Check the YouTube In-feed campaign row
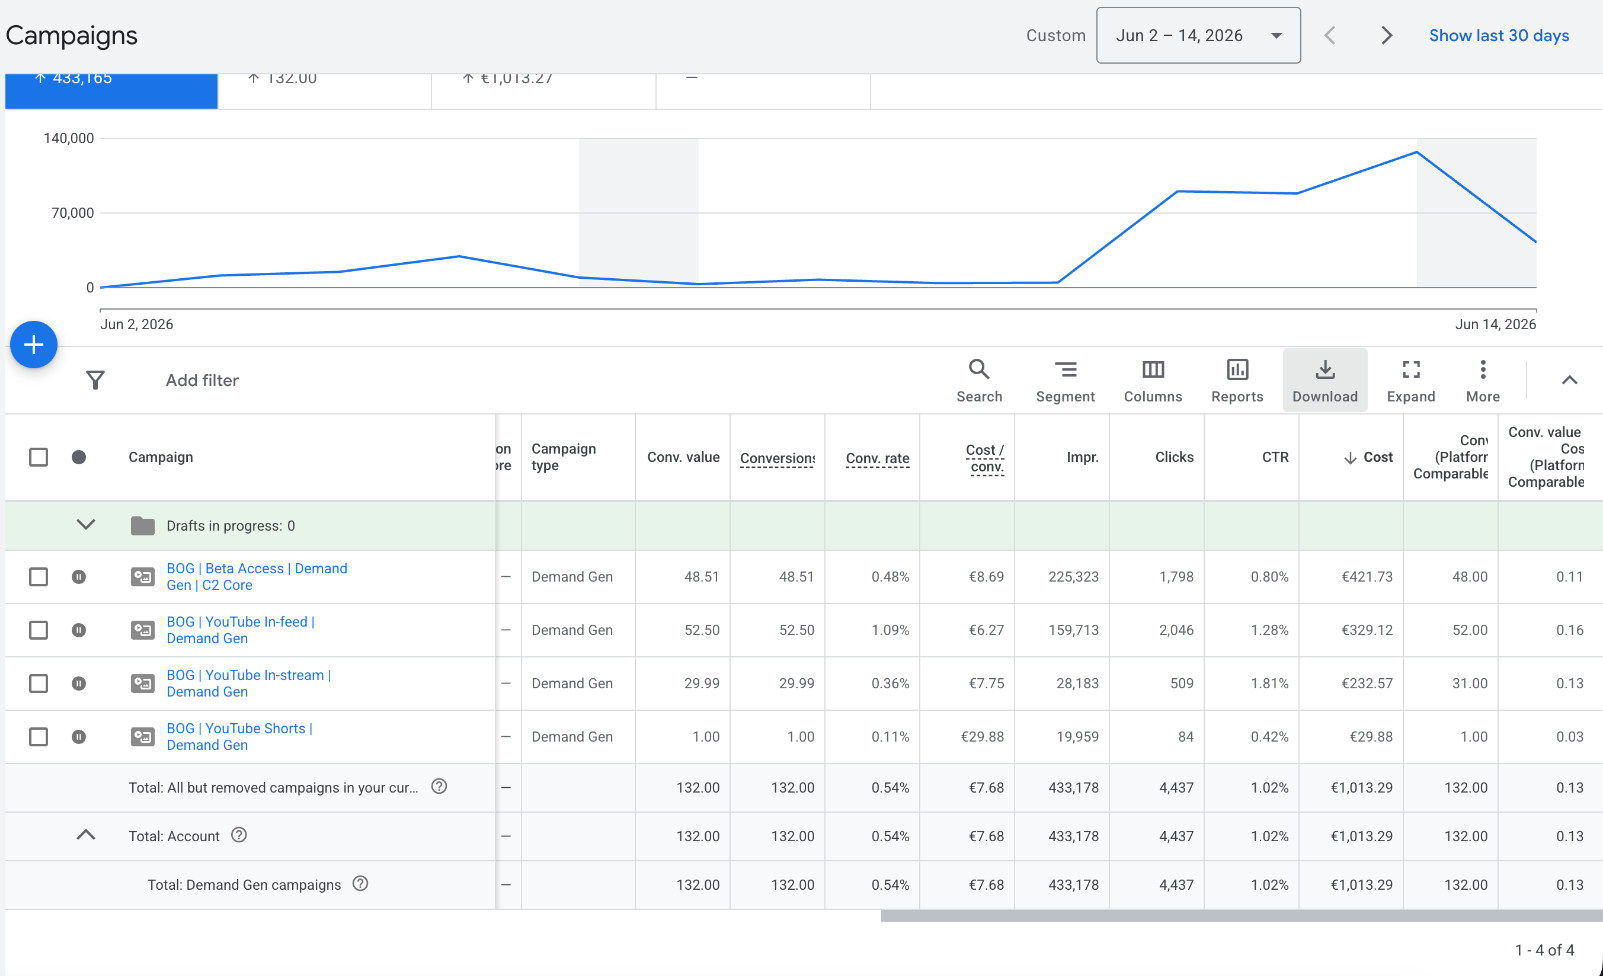Image resolution: width=1603 pixels, height=976 pixels. 39,630
